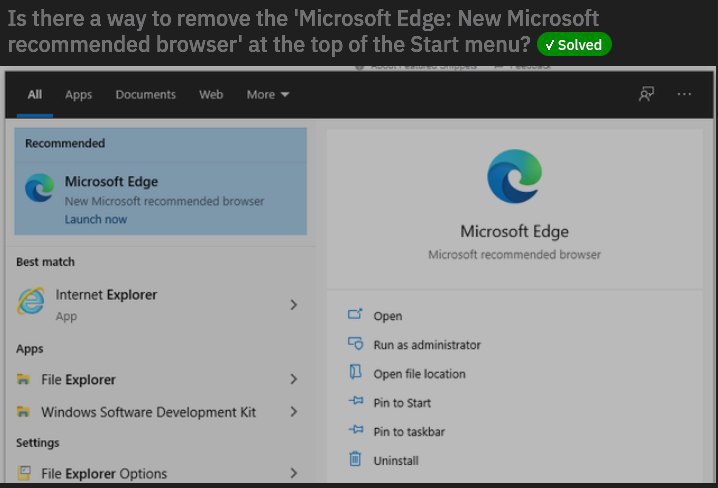Click the Internet Explorer icon under Best match
Image resolution: width=718 pixels, height=488 pixels.
(31, 301)
